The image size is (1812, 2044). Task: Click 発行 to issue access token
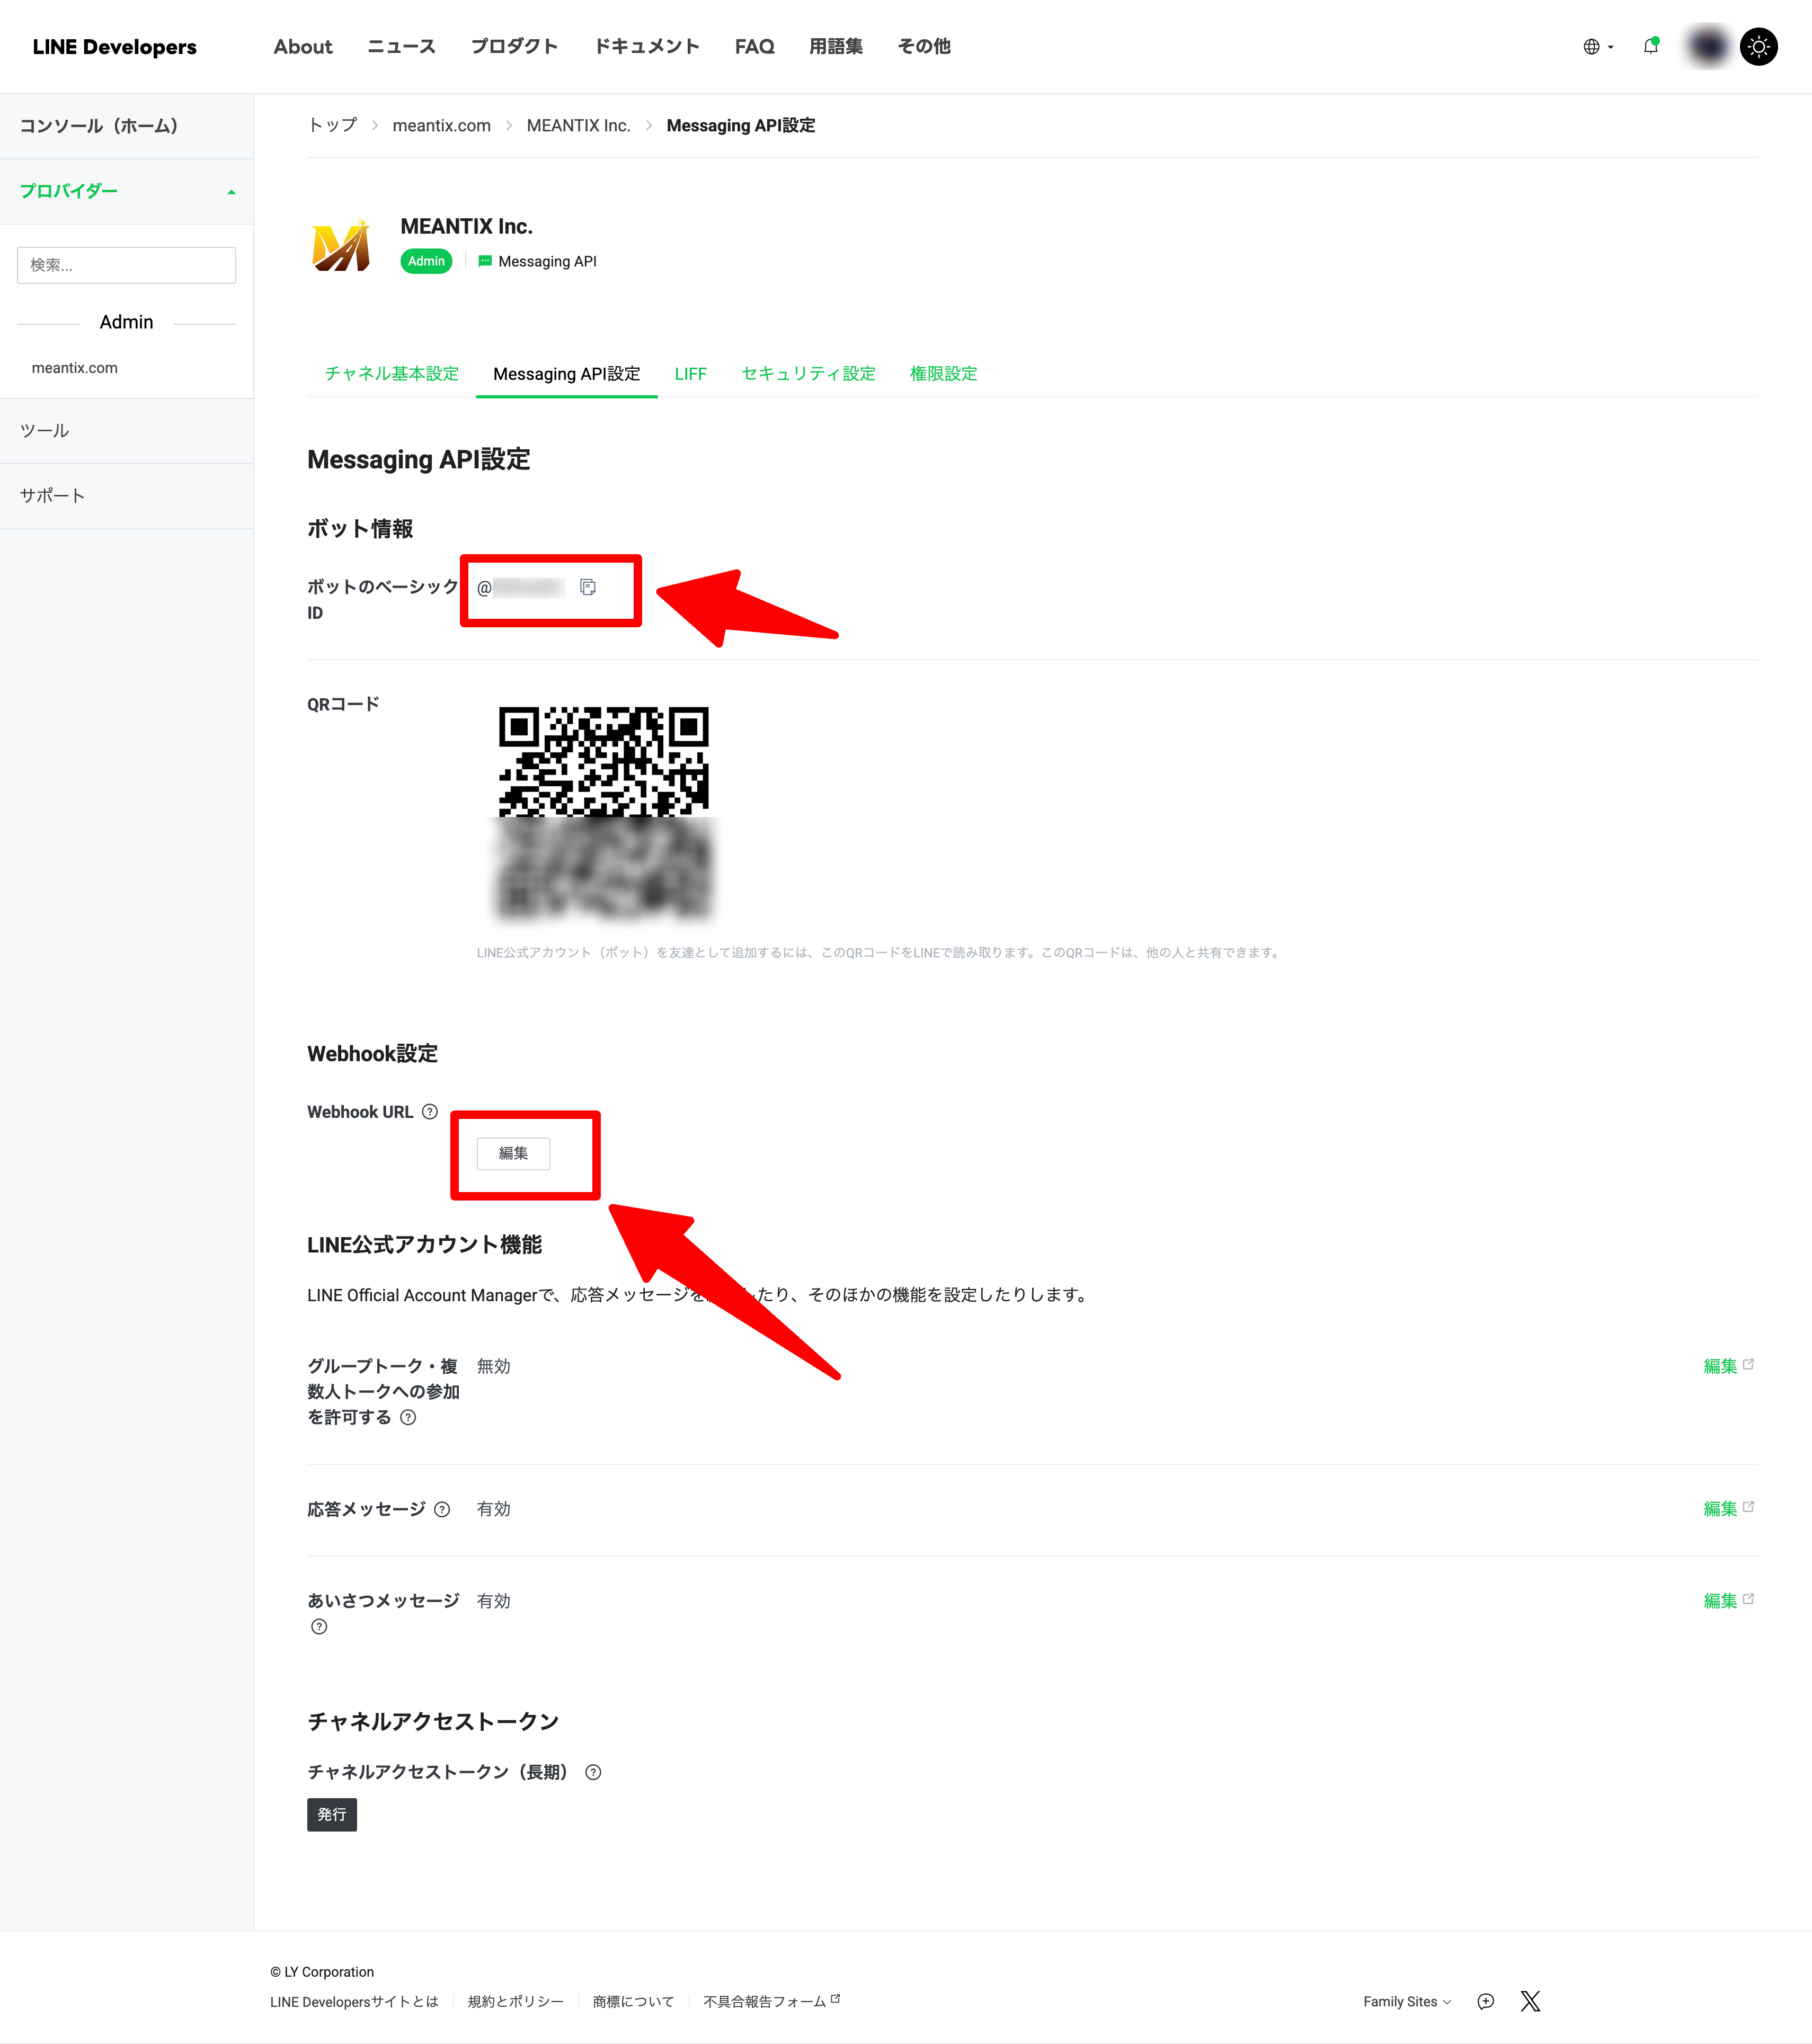tap(332, 1814)
